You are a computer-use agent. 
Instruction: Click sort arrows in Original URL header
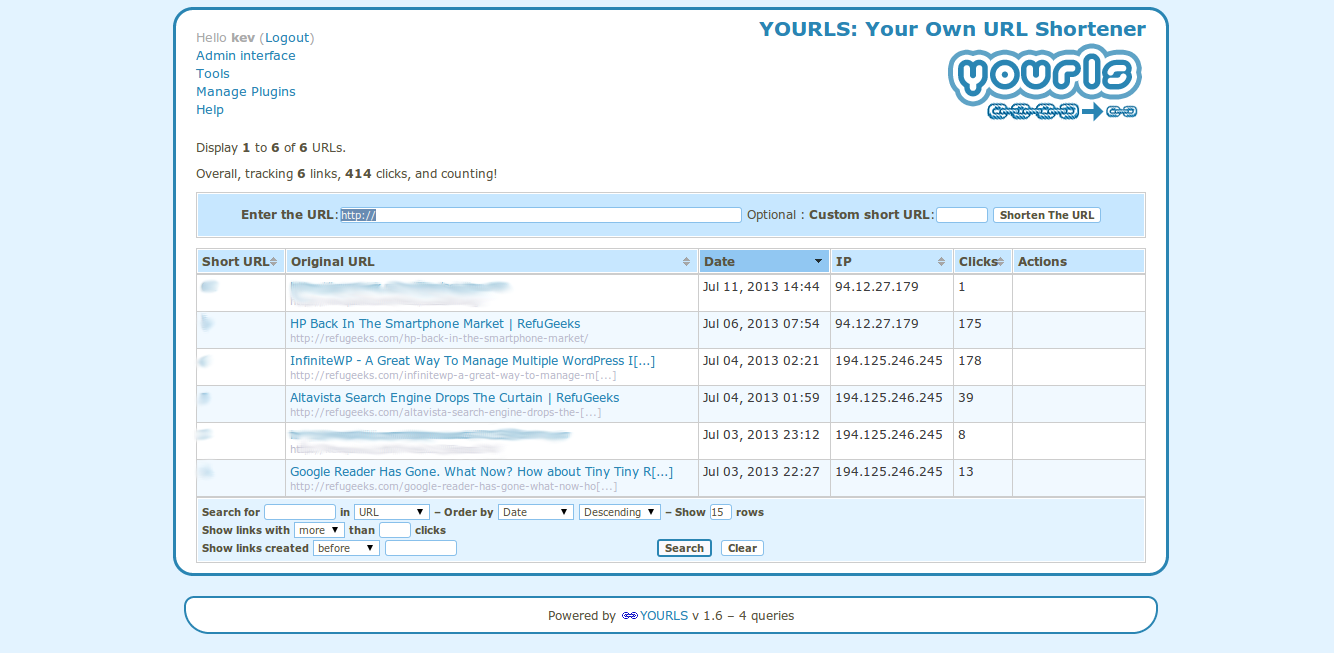(x=686, y=262)
